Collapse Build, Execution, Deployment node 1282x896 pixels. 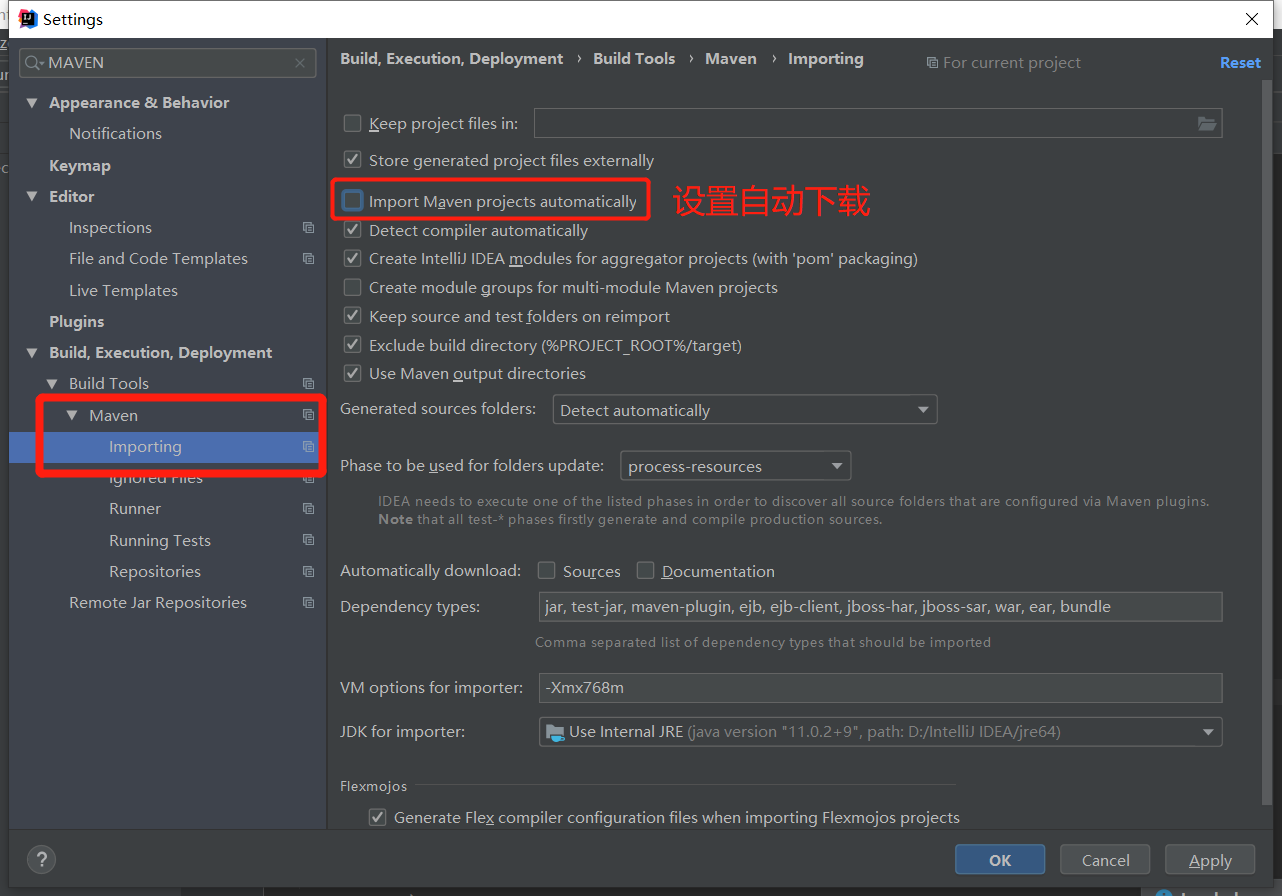[32, 353]
